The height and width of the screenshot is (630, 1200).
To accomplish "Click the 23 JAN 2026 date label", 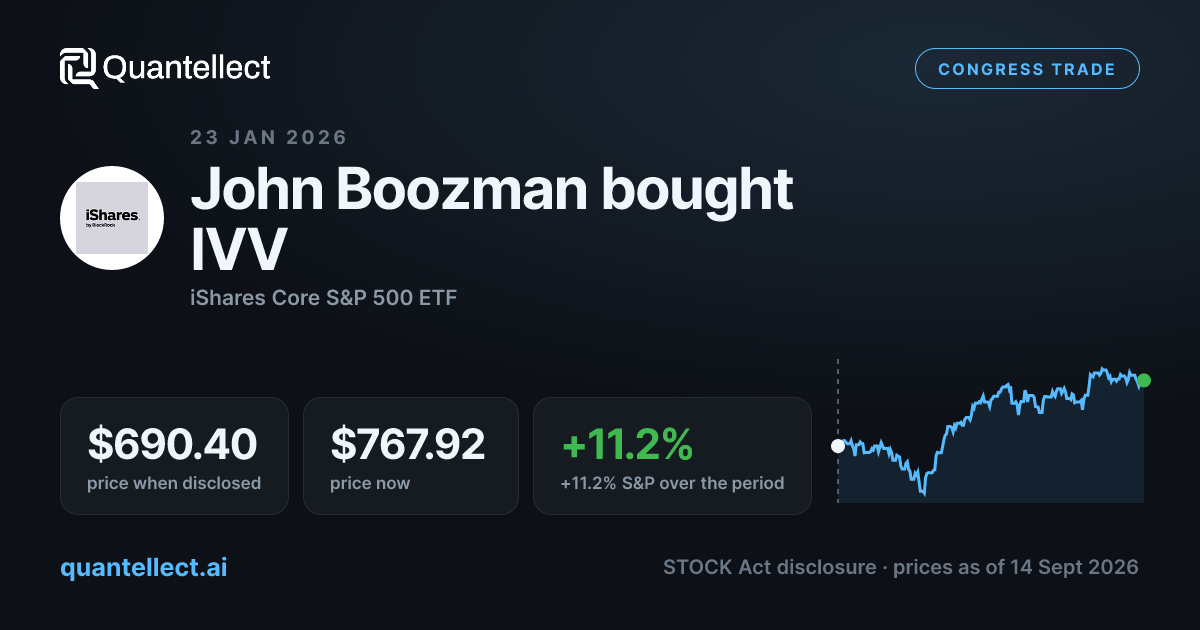I will pos(269,138).
